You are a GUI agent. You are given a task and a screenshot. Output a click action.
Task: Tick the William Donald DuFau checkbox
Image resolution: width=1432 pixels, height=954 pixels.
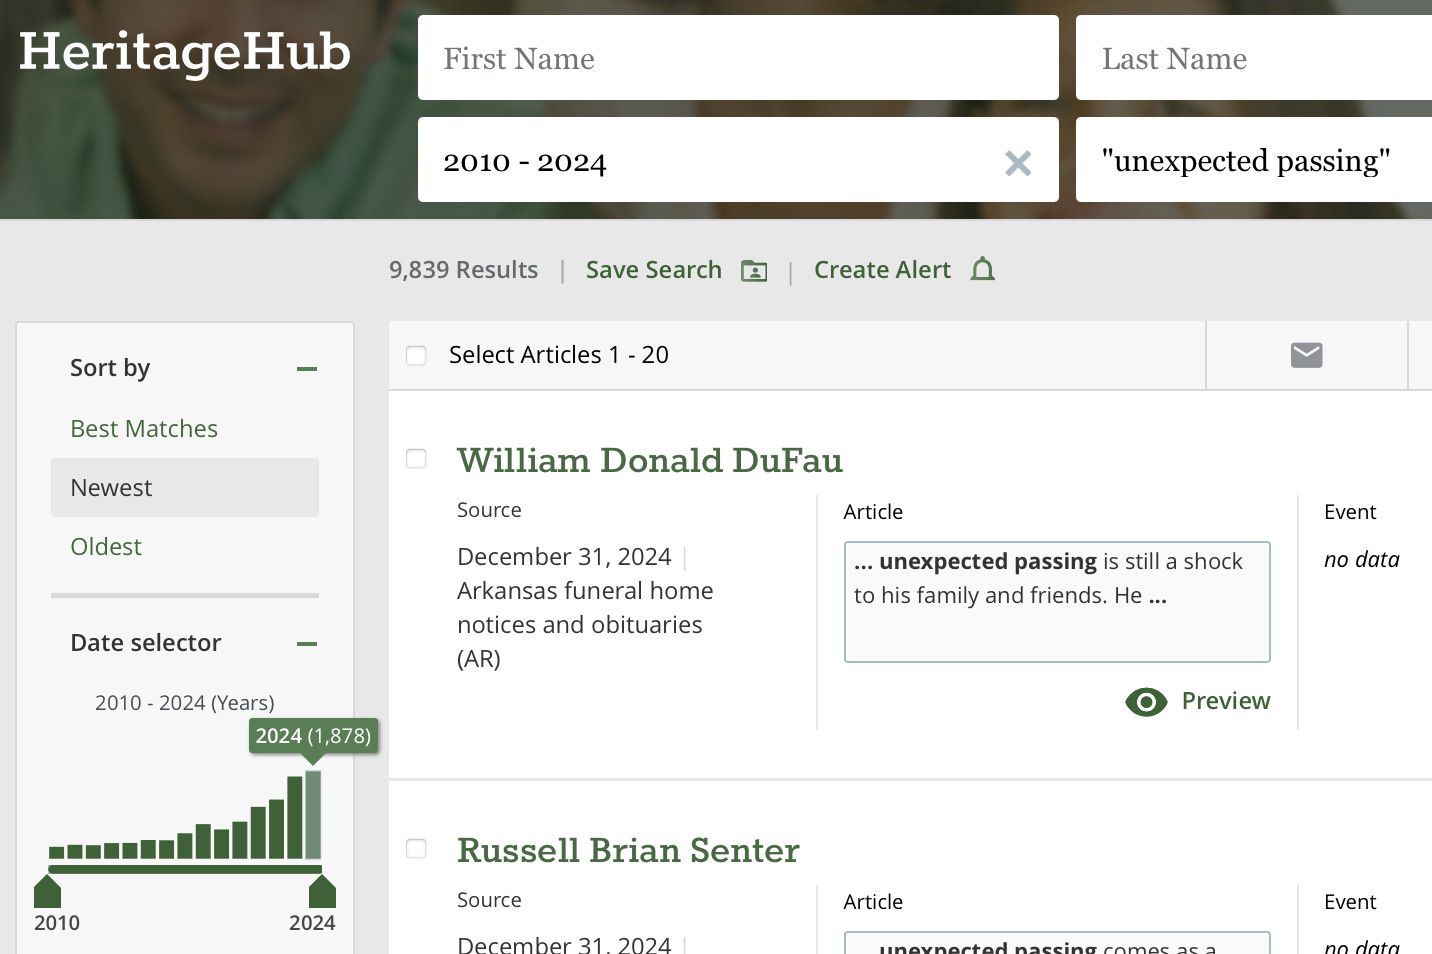click(417, 459)
